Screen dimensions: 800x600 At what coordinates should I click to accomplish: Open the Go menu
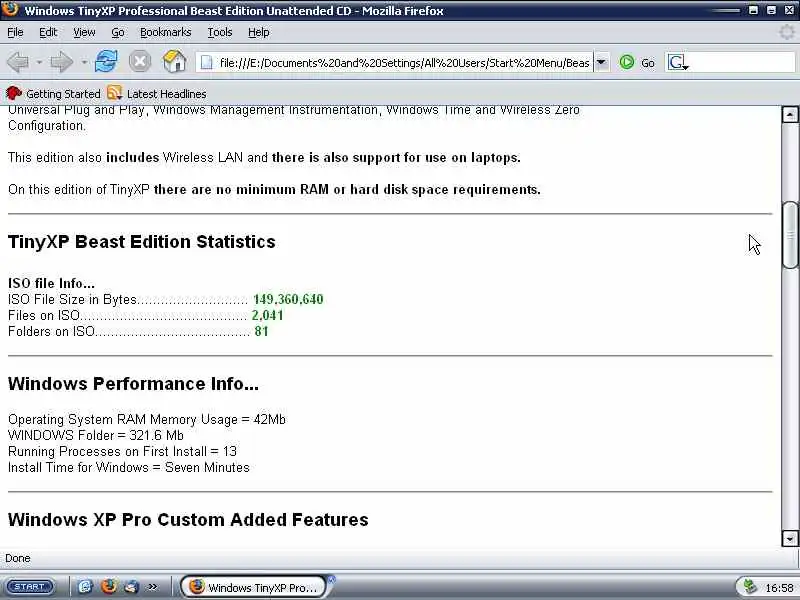[x=118, y=32]
